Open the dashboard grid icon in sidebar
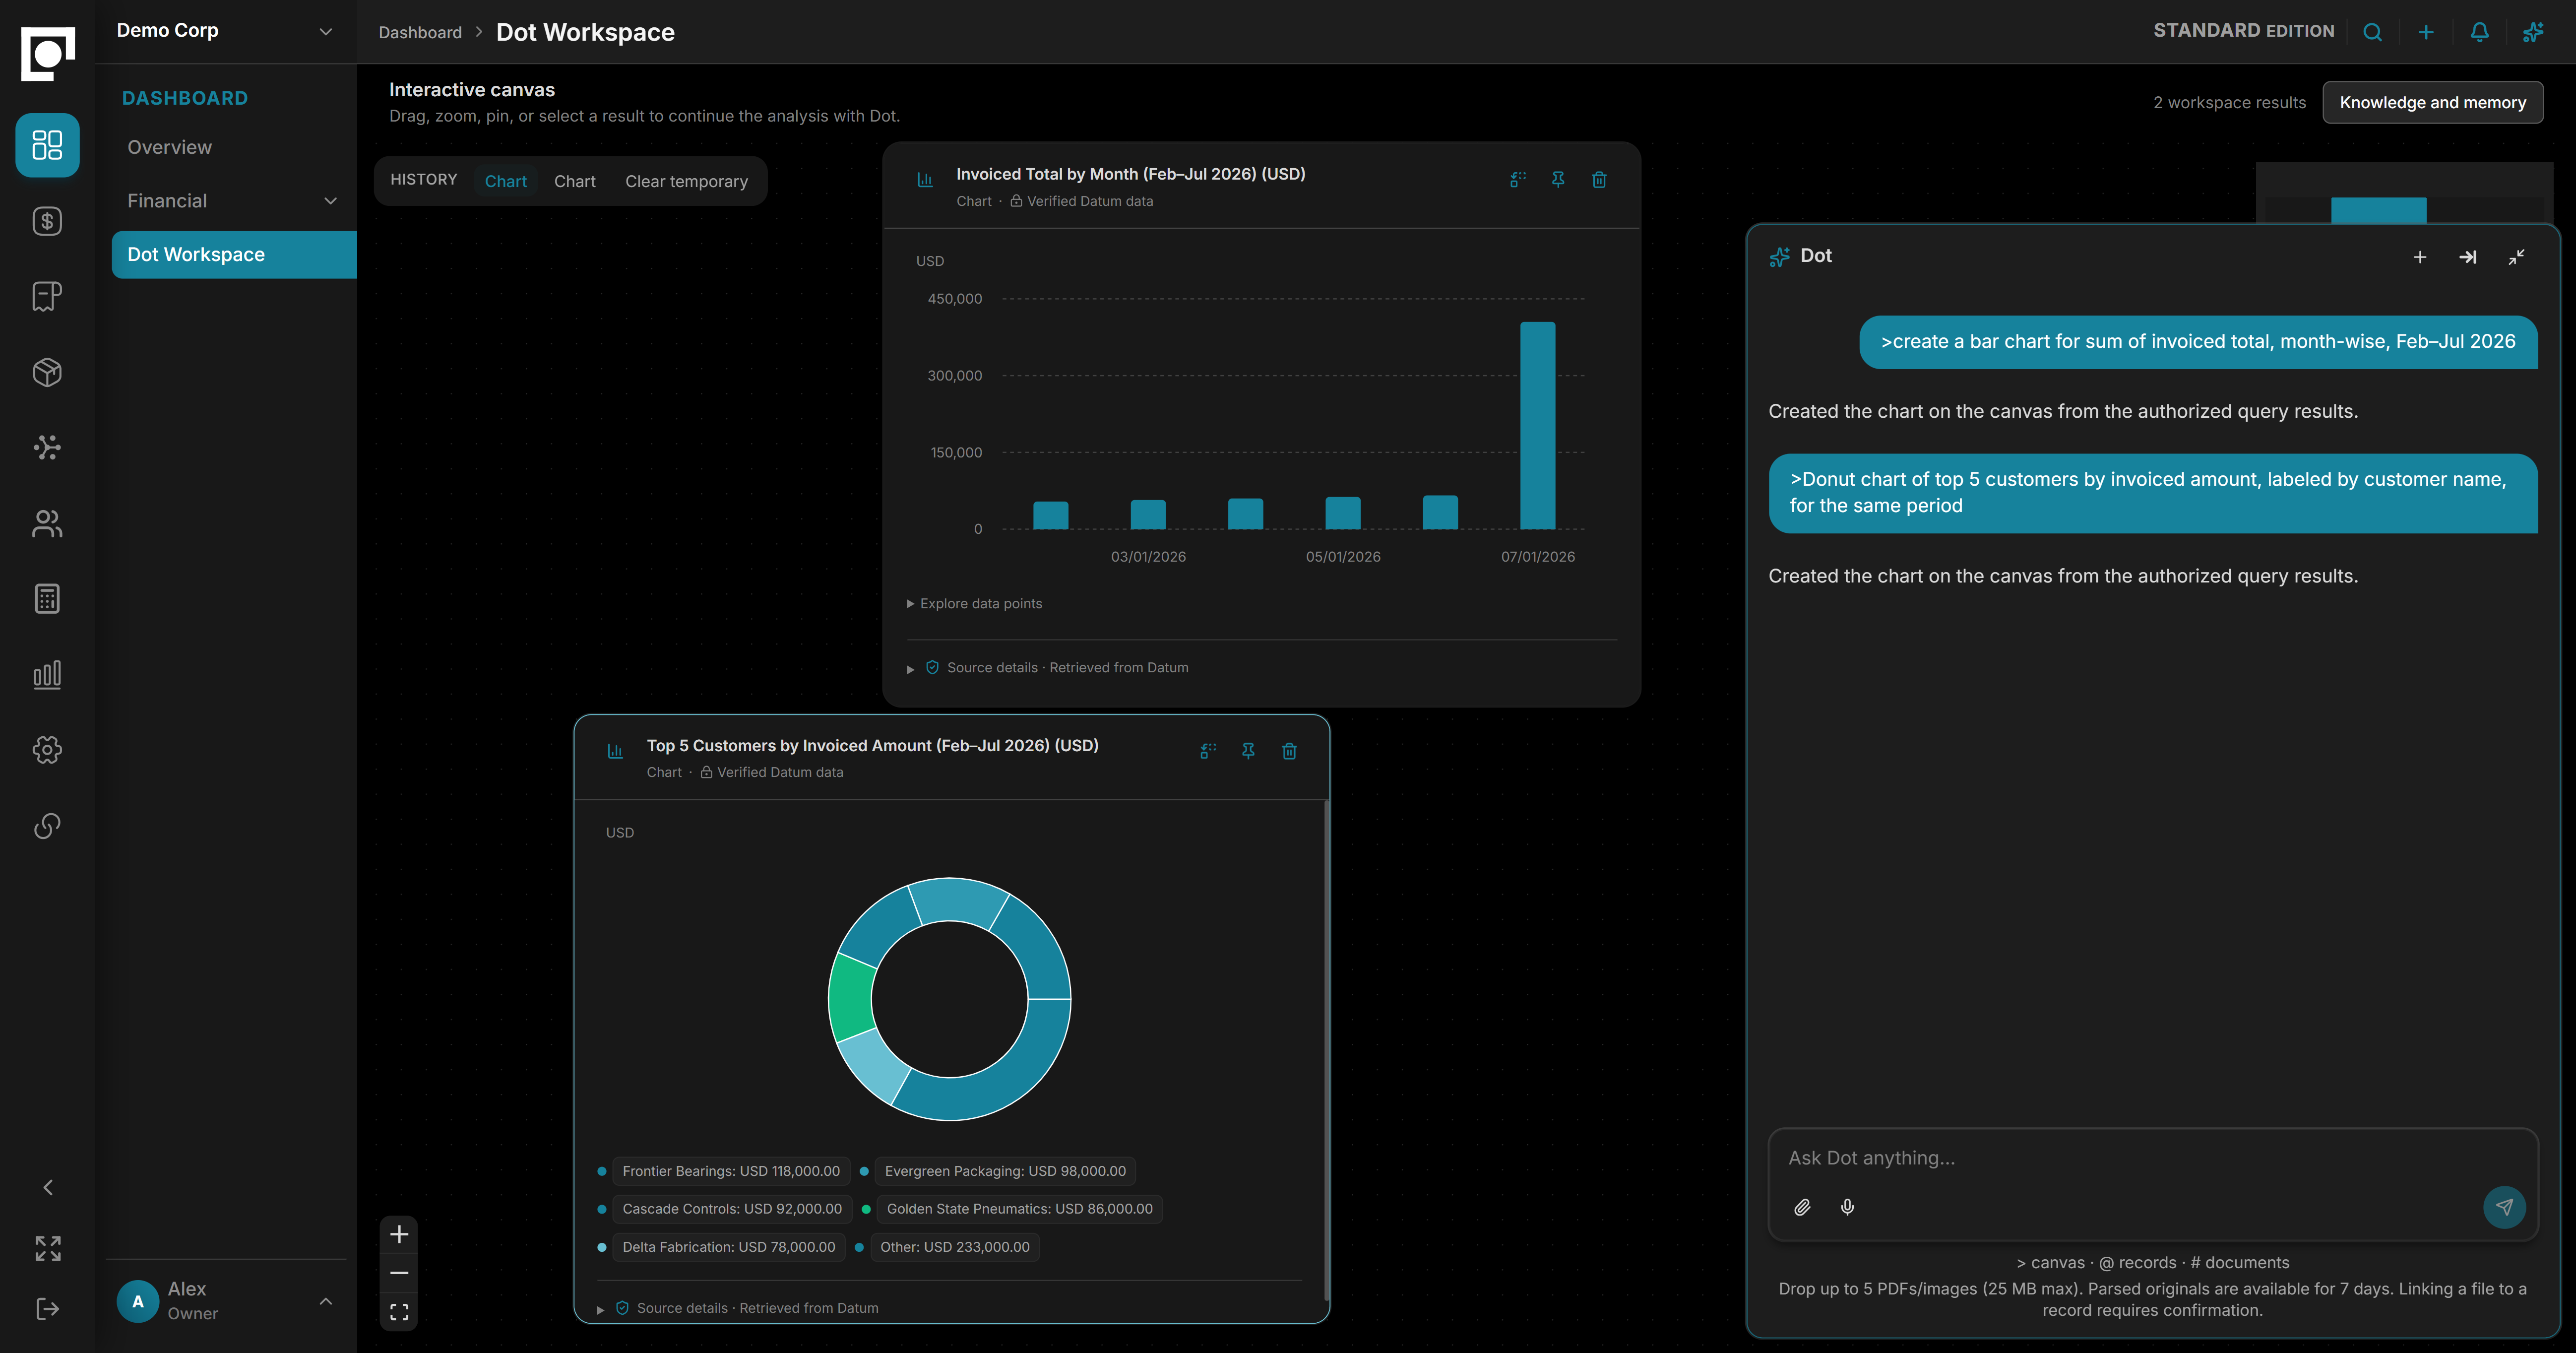2576x1353 pixels. tap(47, 145)
